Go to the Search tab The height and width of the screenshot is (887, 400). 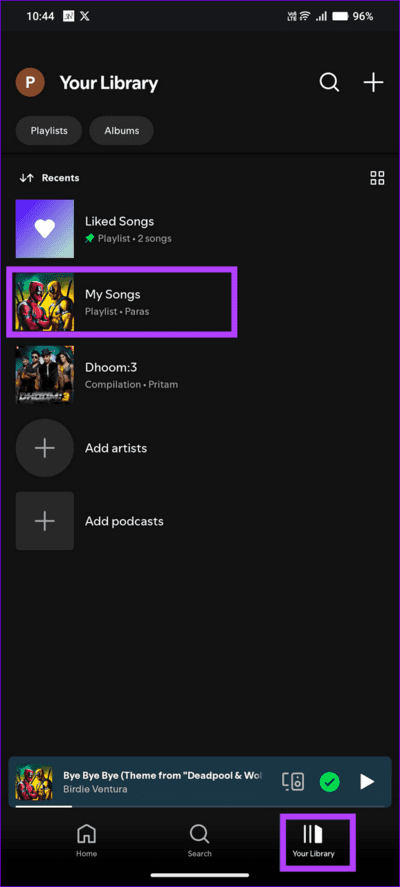point(199,840)
